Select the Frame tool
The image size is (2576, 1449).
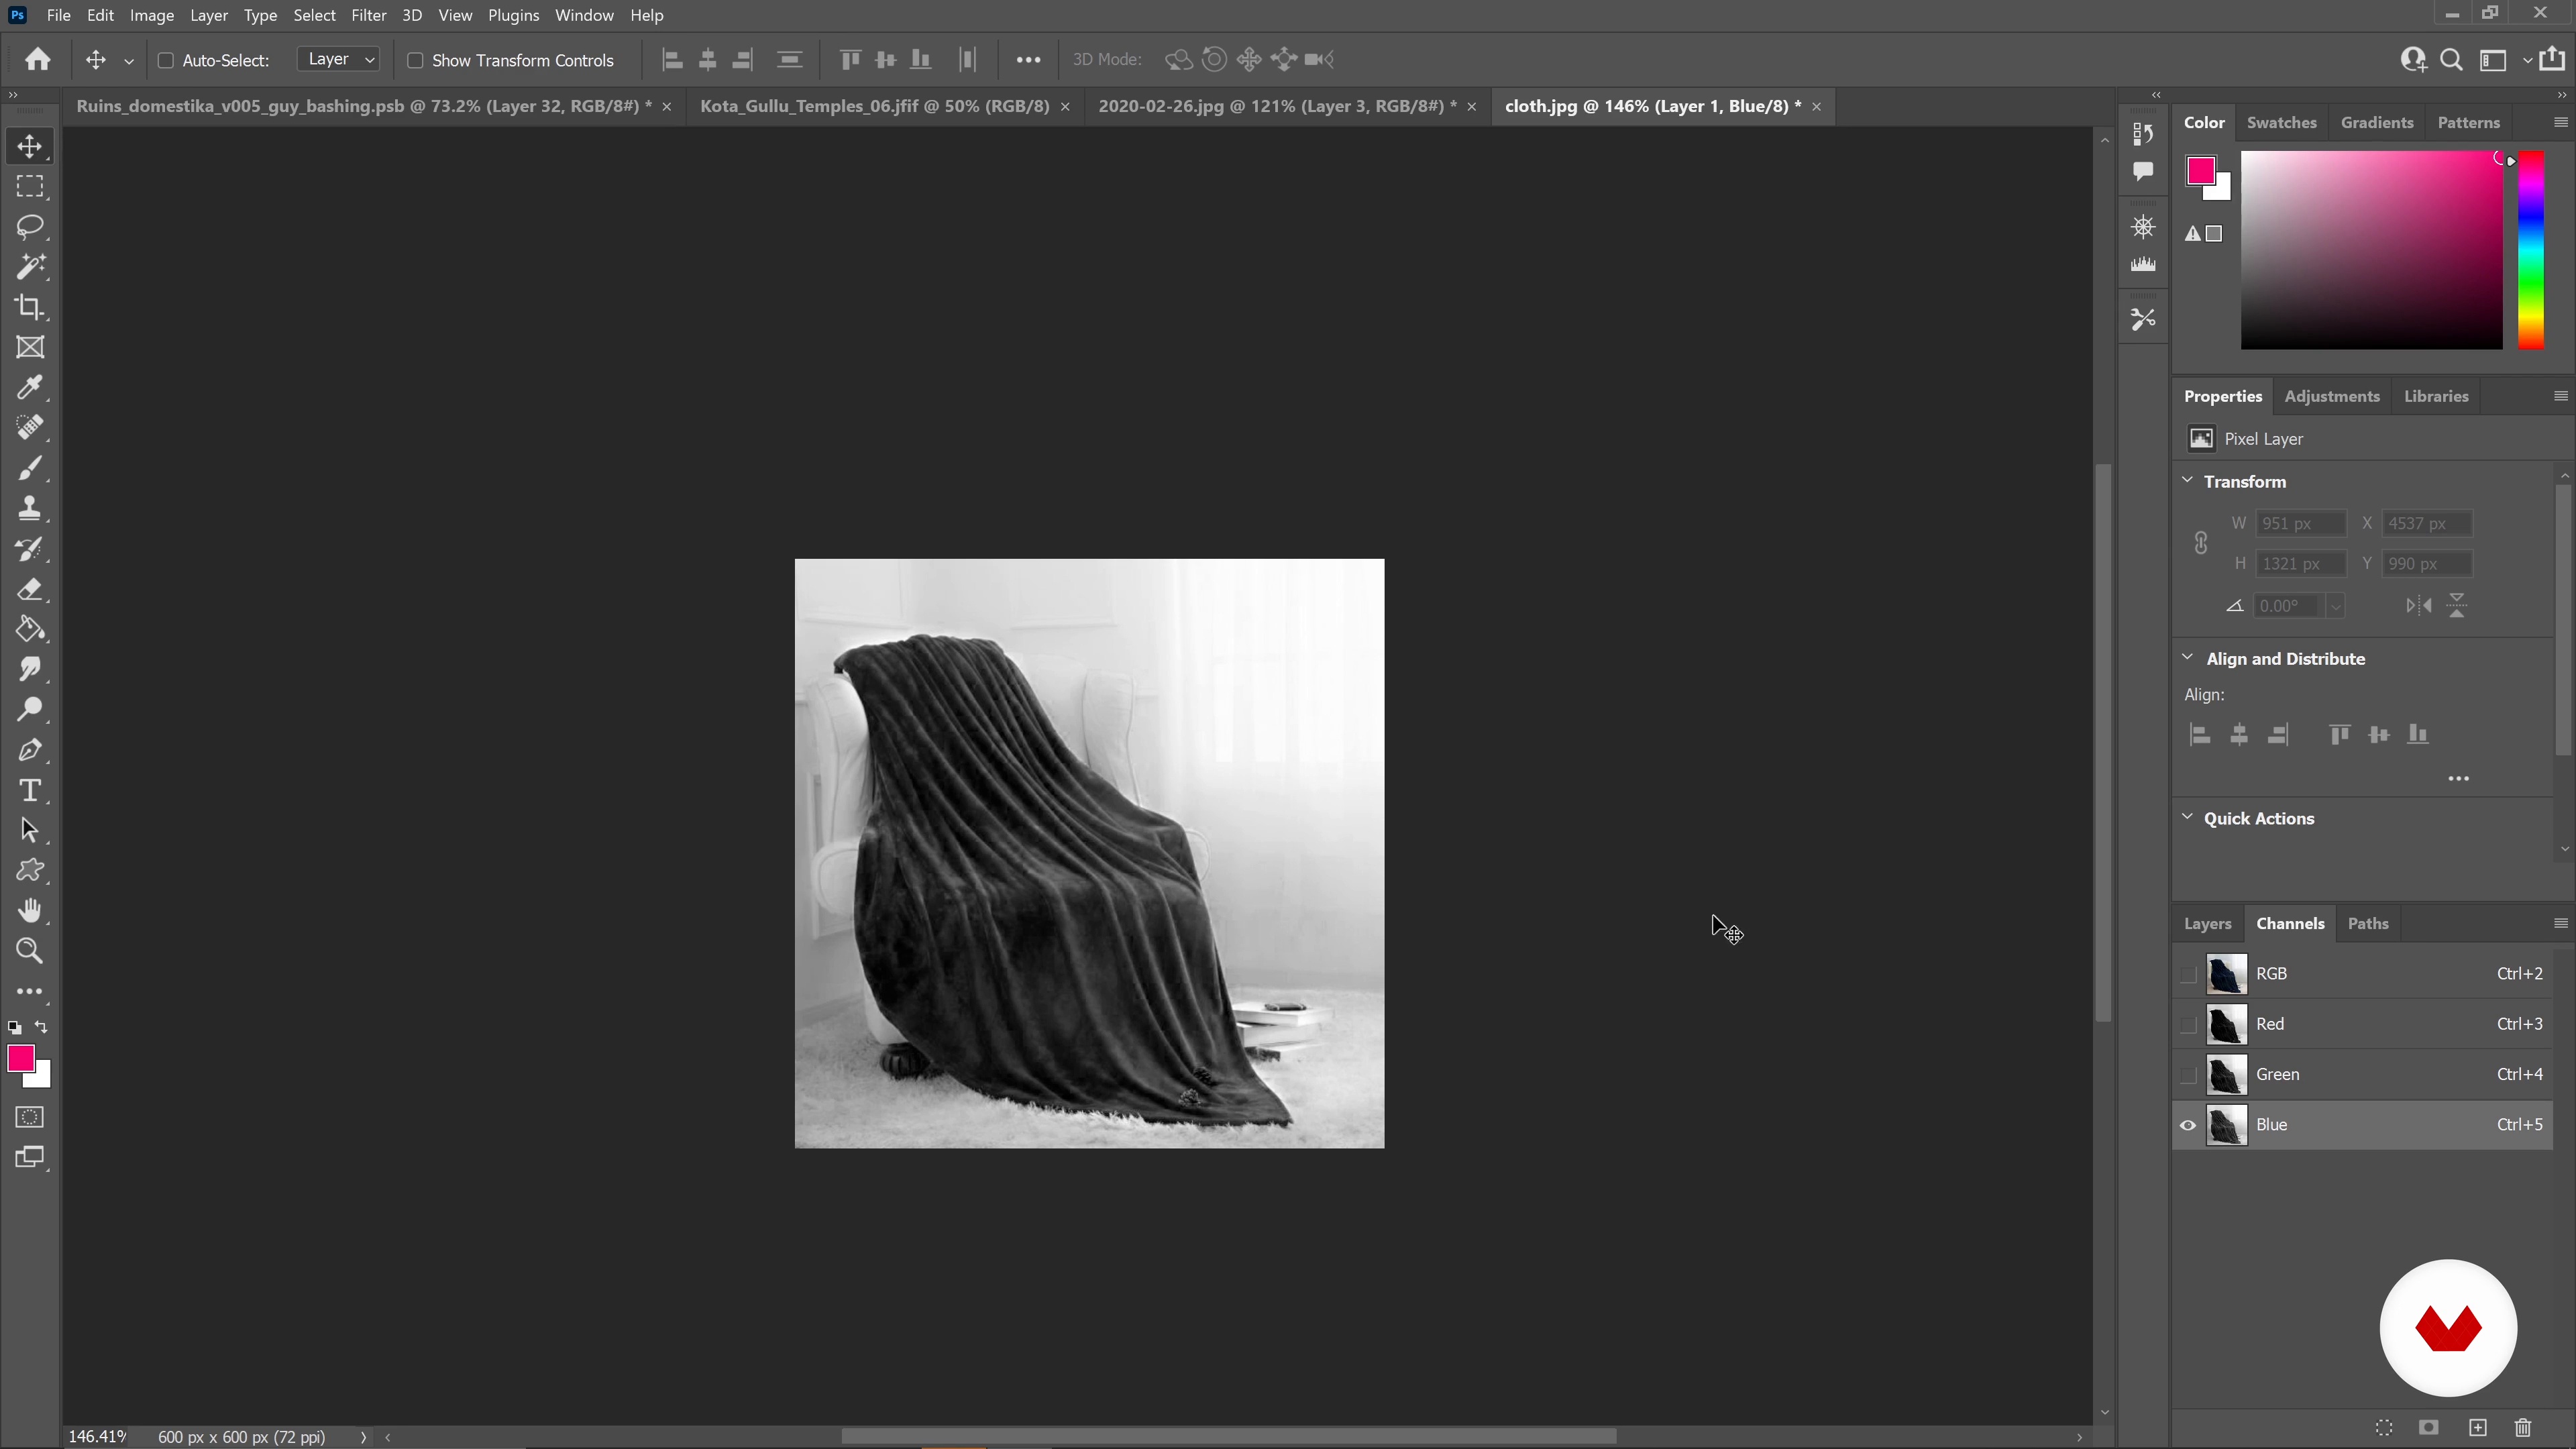(30, 347)
